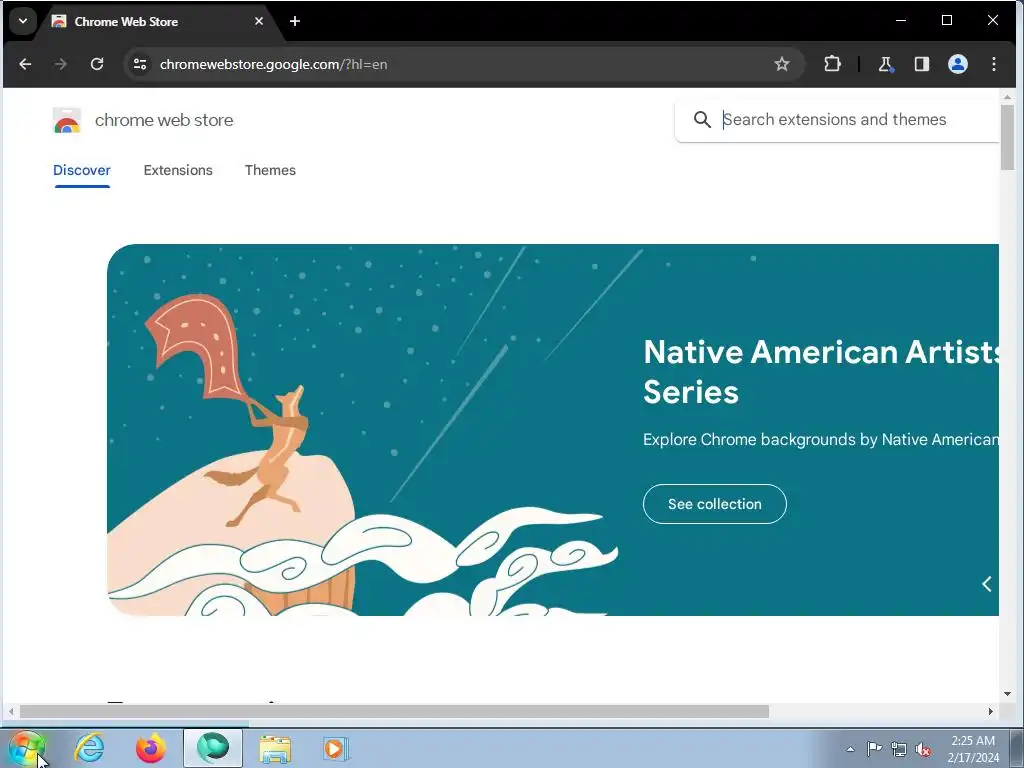Open Chrome three-dot menu

993,64
